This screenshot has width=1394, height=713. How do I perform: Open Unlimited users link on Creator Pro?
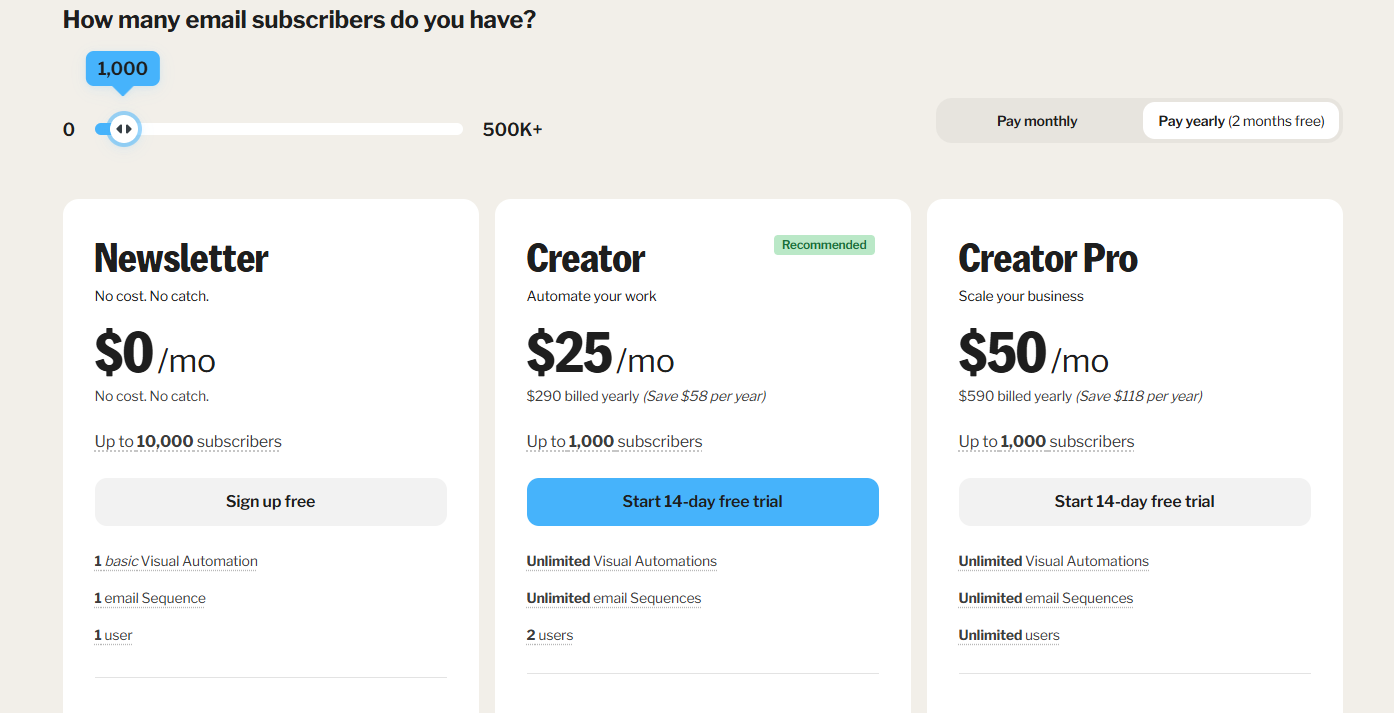click(x=1008, y=634)
